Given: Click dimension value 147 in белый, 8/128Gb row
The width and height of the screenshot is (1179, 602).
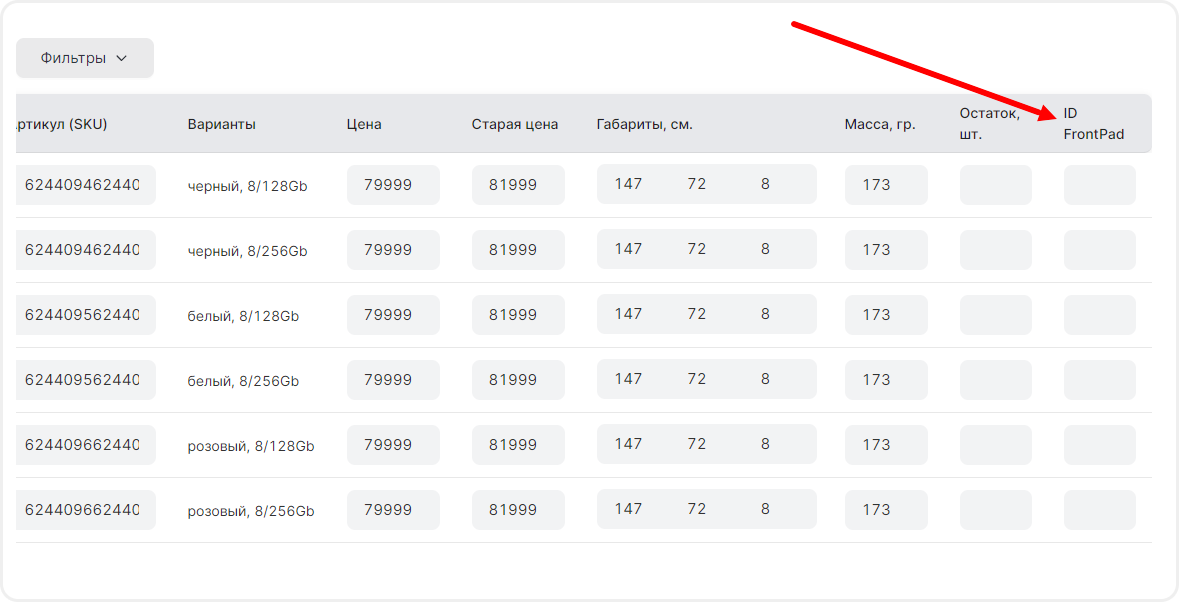Looking at the screenshot, I should (628, 314).
